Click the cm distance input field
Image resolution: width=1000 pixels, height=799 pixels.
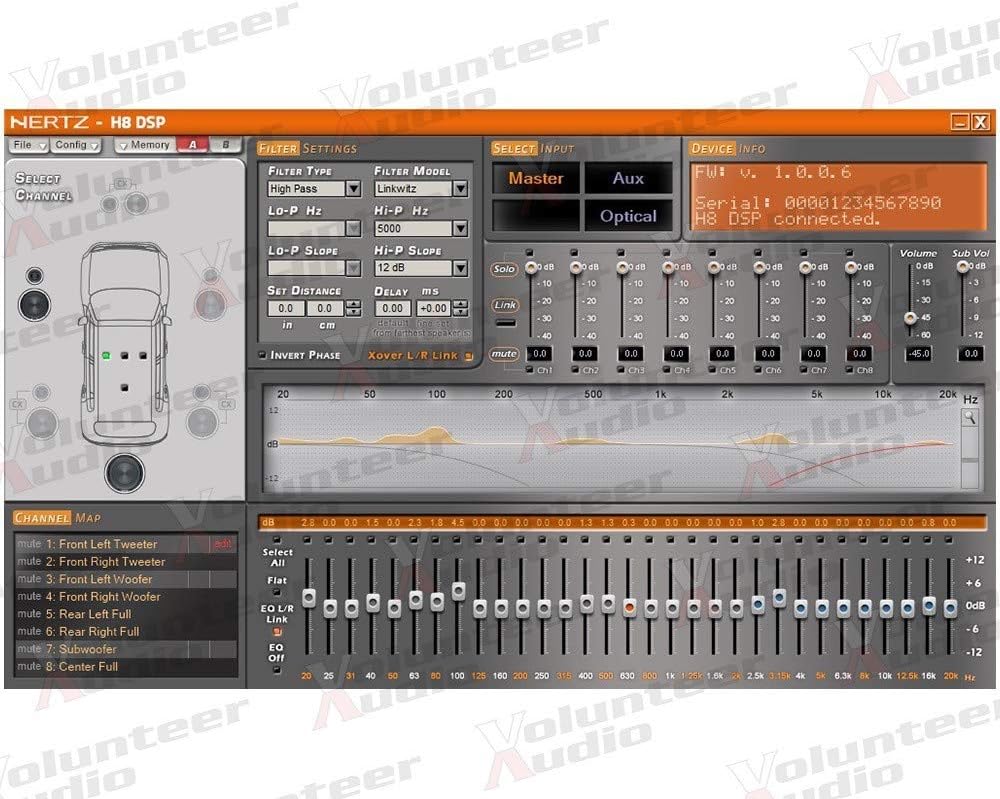point(326,309)
